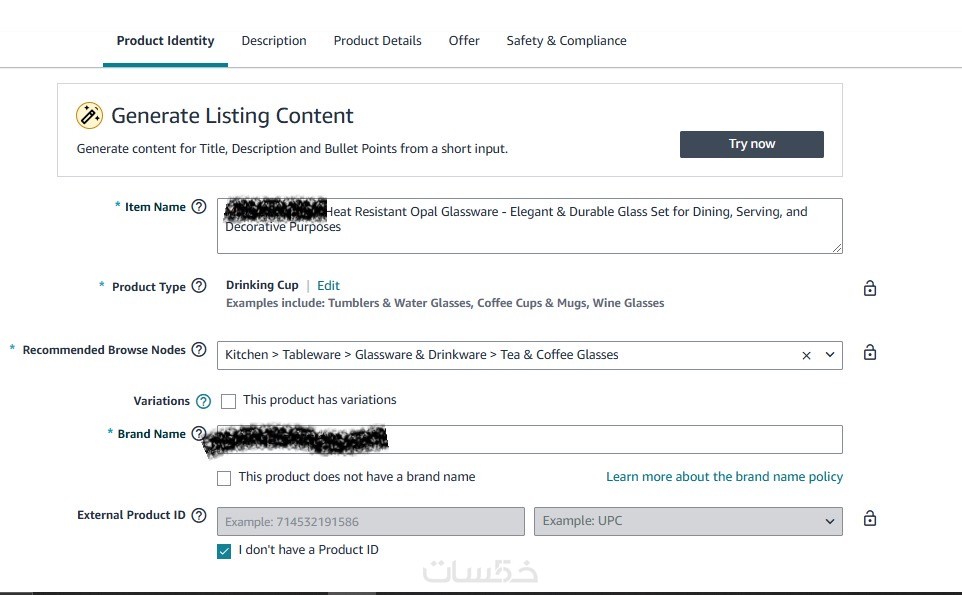The image size is (962, 595).
Task: Open the product ID type dropdown (Example: UPC)
Action: coord(688,521)
